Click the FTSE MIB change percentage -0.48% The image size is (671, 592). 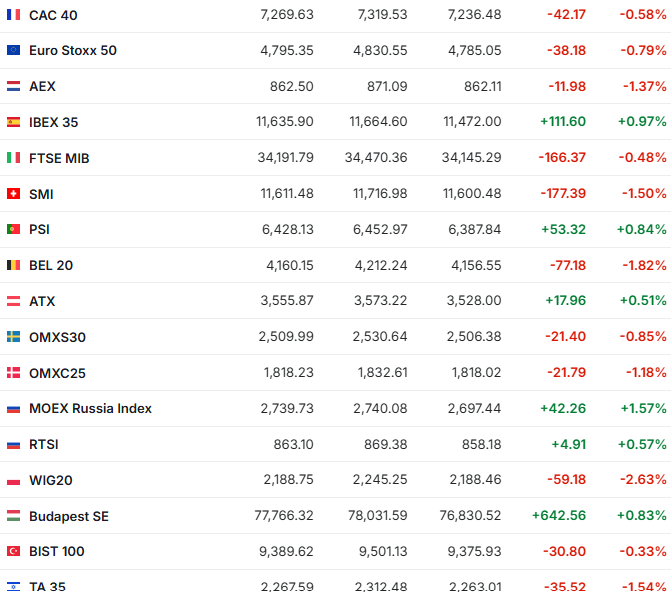point(643,158)
